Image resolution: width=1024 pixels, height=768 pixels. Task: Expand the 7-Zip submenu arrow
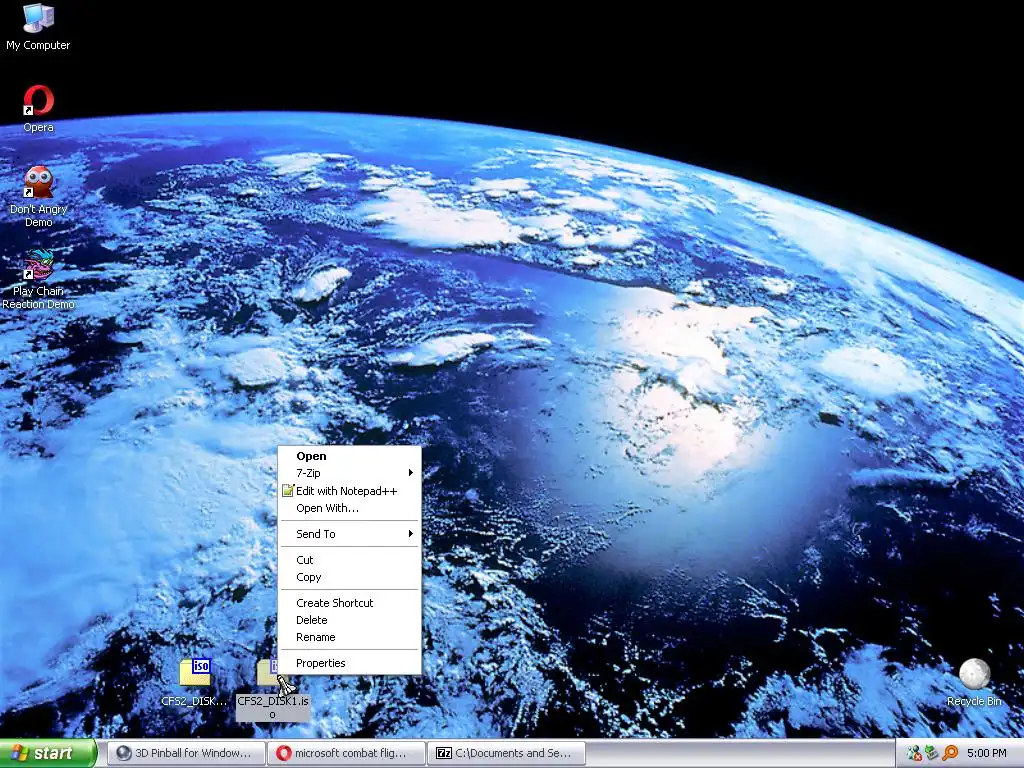pos(411,473)
